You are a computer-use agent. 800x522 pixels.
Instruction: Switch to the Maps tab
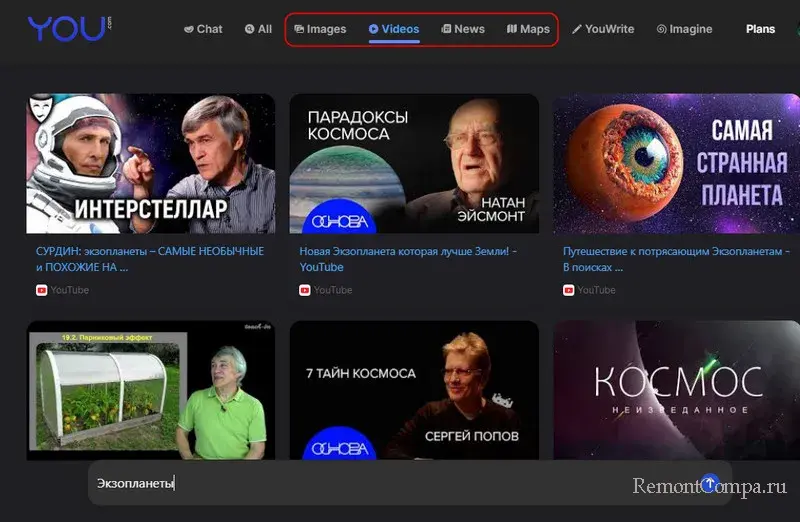[x=528, y=29]
